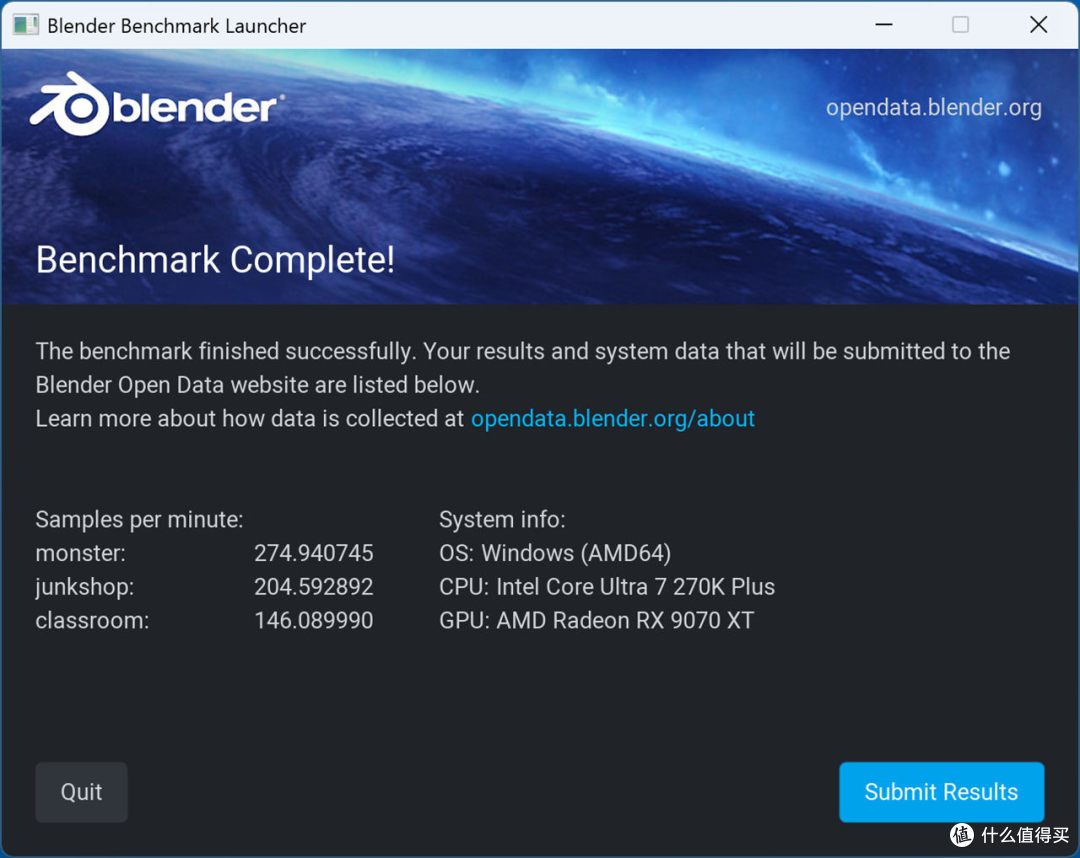Click the maximize window button
This screenshot has width=1080, height=858.
tap(960, 25)
